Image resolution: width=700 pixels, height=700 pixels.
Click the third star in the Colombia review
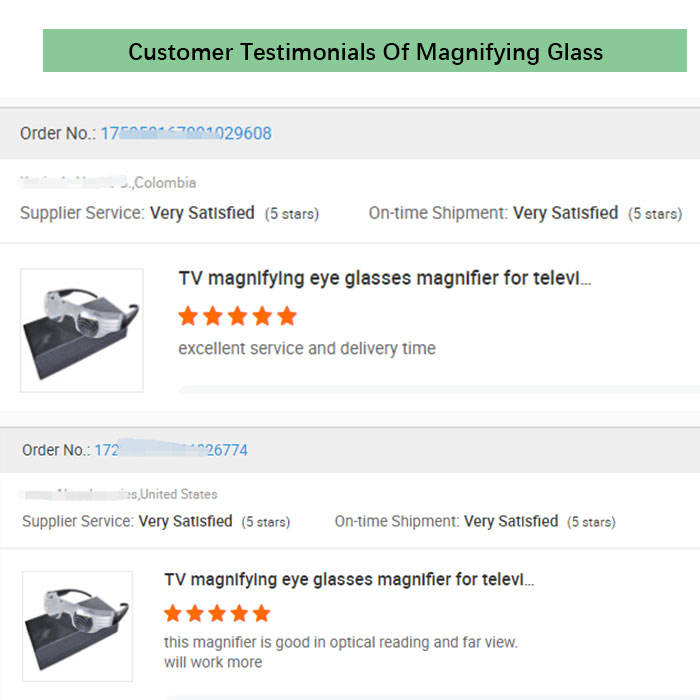[238, 317]
